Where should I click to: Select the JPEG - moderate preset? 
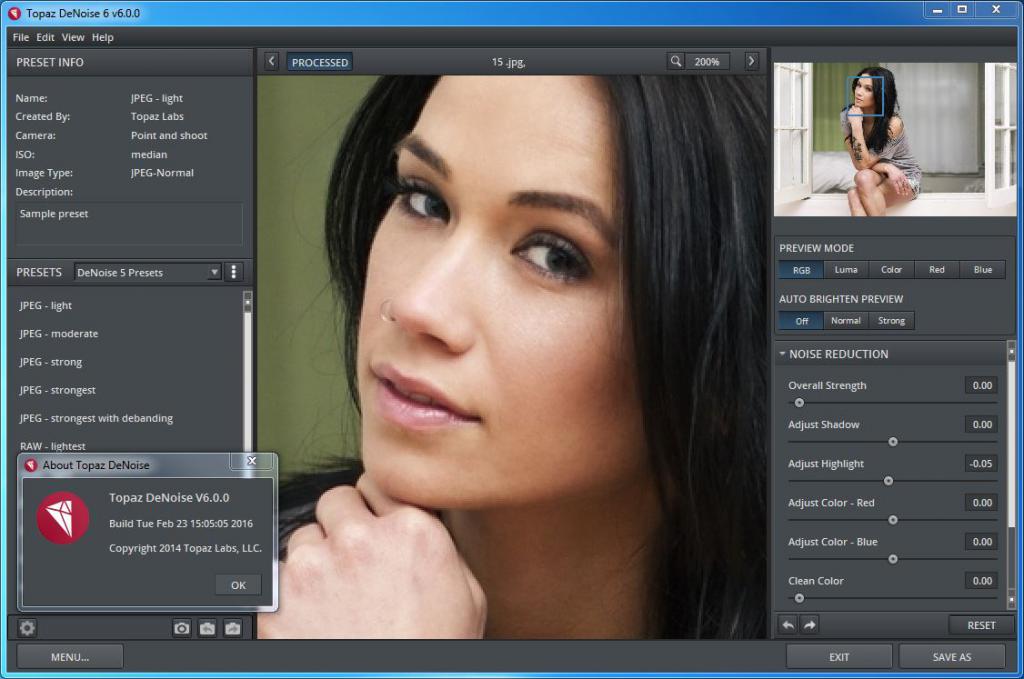pos(59,334)
